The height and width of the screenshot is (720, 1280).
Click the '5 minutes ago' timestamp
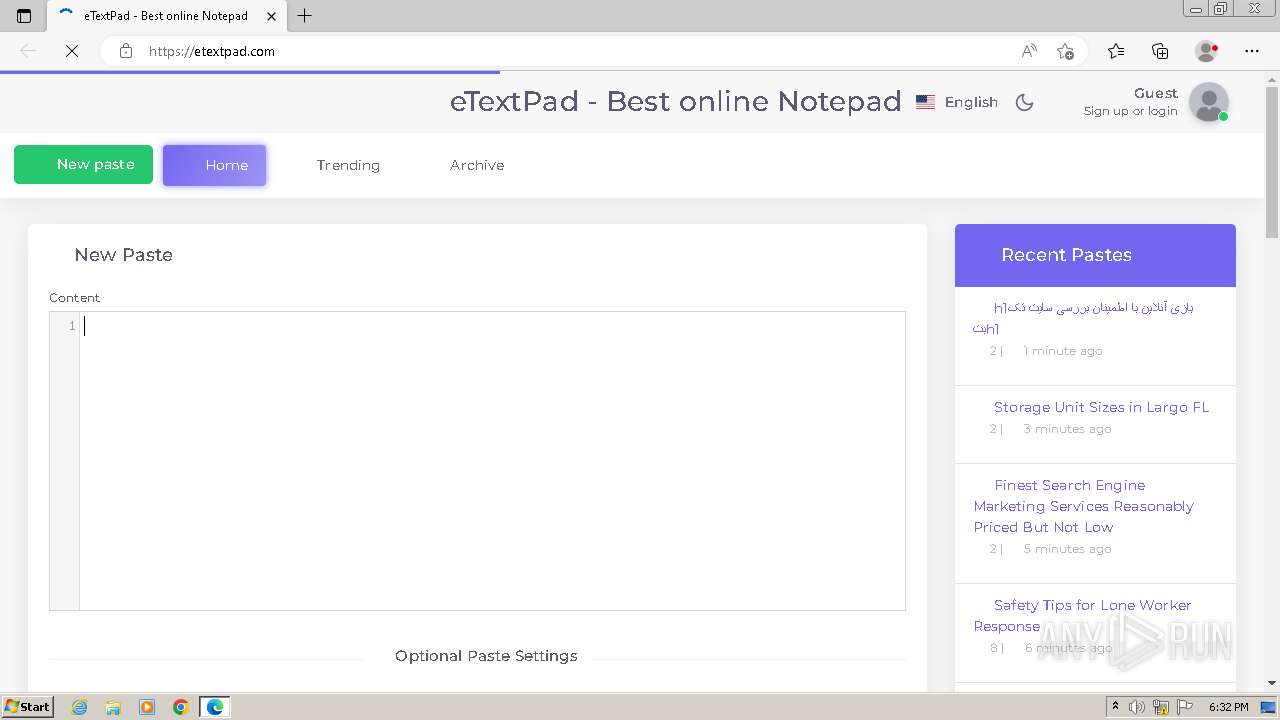(x=1067, y=549)
